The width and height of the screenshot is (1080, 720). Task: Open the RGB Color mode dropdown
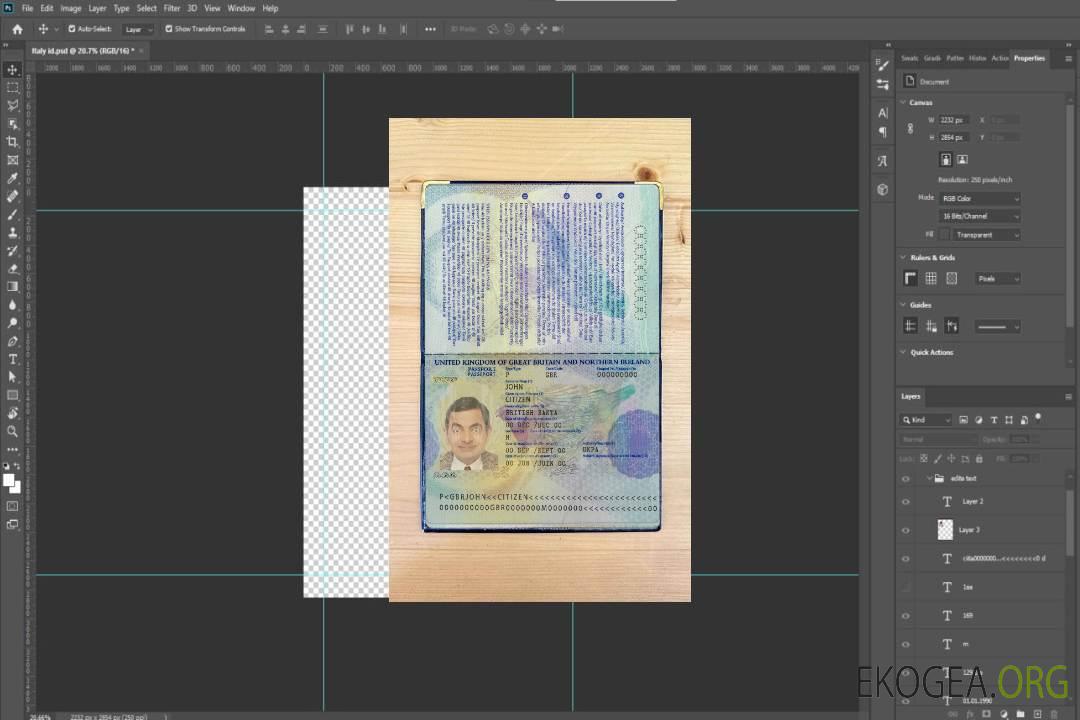pos(980,198)
